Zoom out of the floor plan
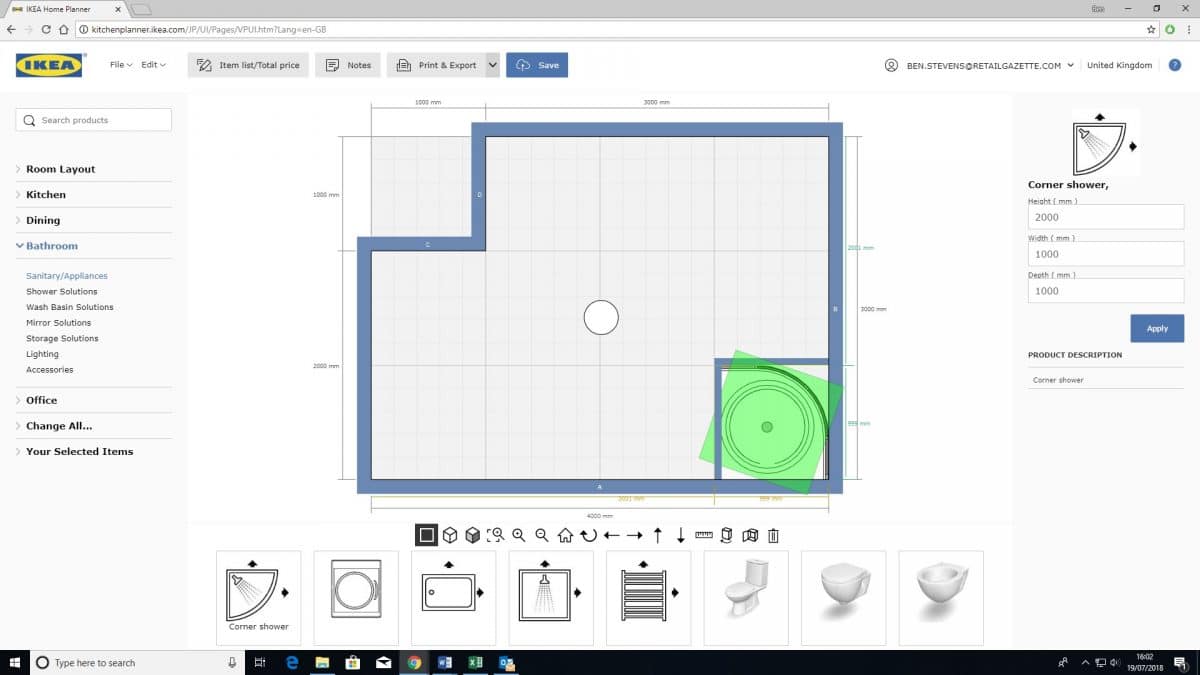 541,535
